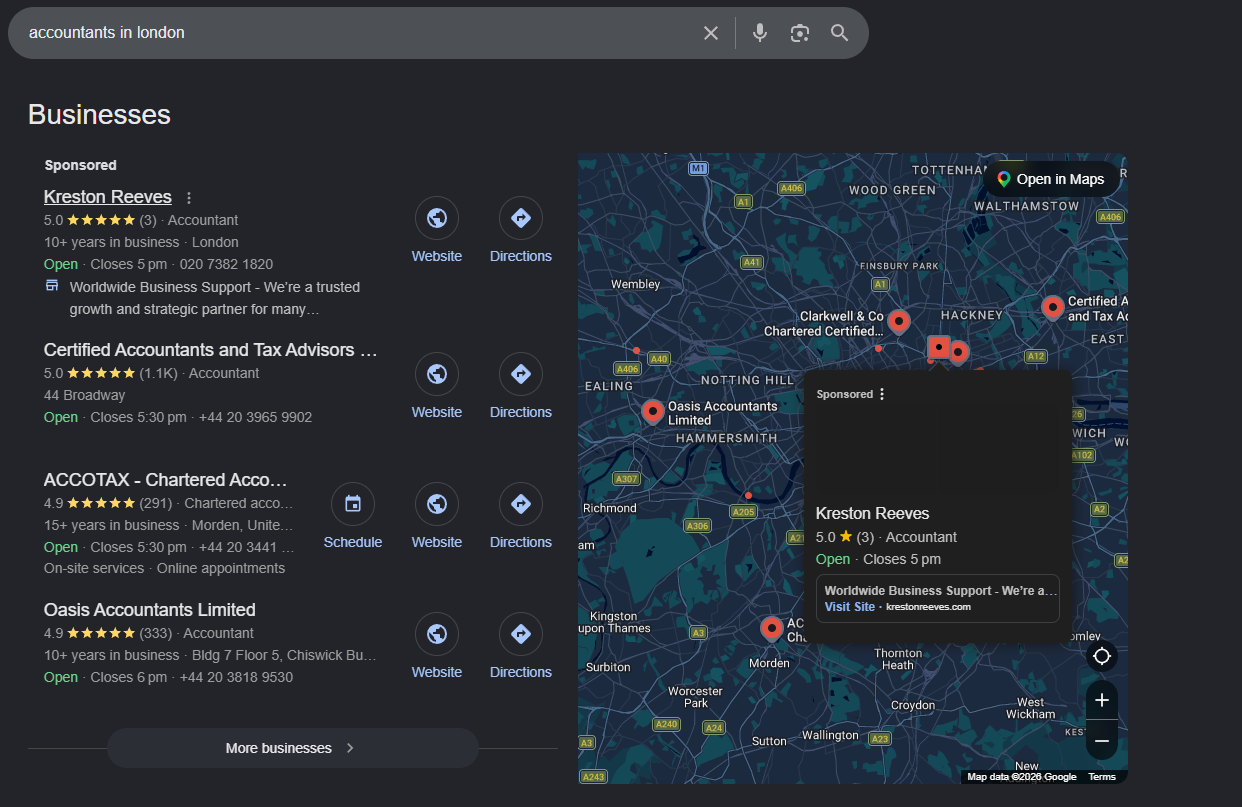Open Certified Accountants and Tax Advisors listing
The height and width of the screenshot is (807, 1242).
pos(211,350)
